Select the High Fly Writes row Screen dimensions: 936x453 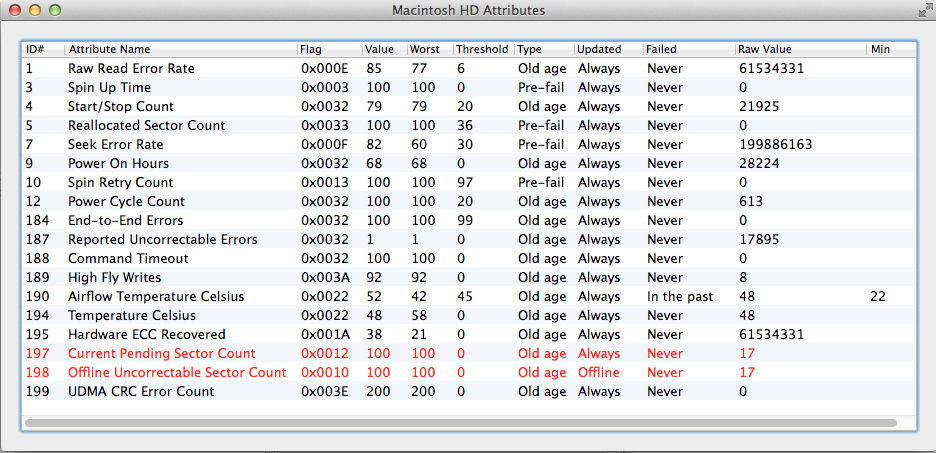(469, 278)
